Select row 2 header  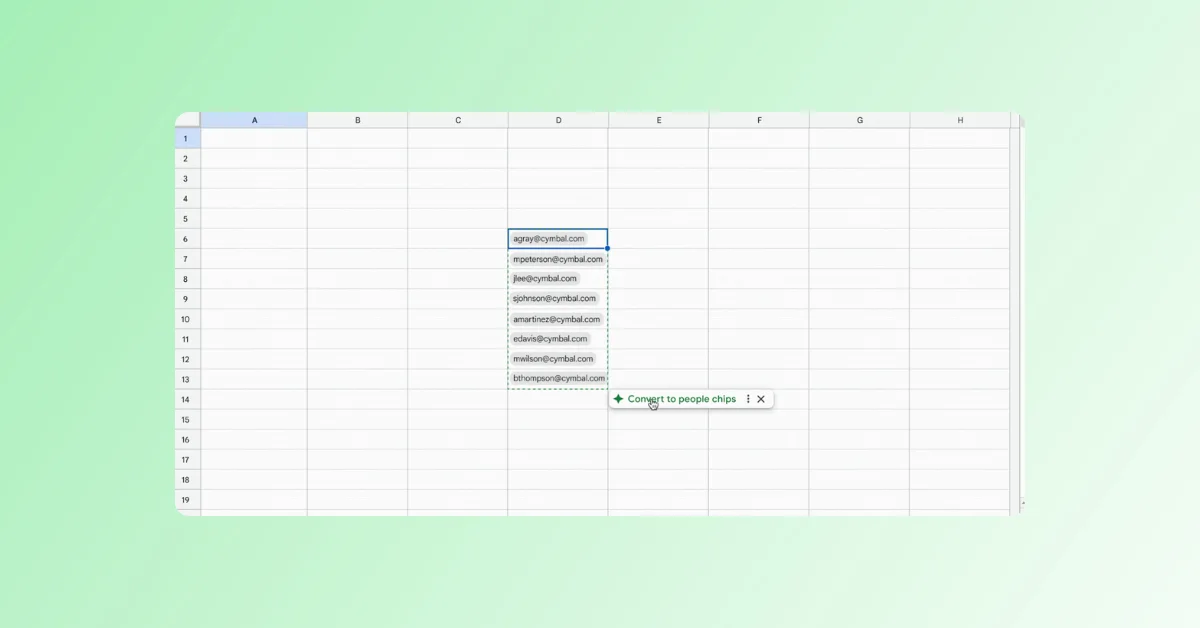point(188,158)
